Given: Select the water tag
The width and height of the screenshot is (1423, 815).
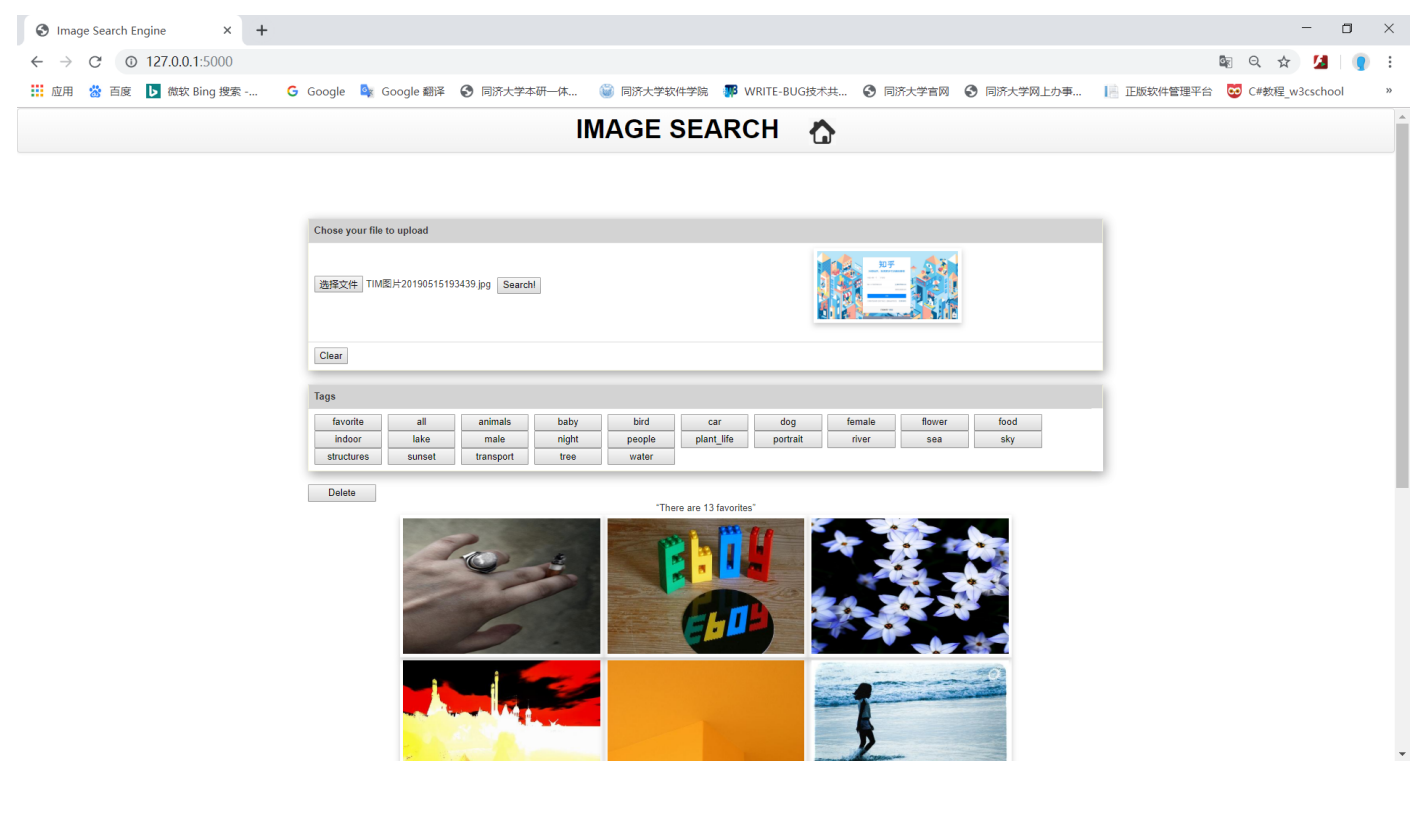Looking at the screenshot, I should click(641, 457).
